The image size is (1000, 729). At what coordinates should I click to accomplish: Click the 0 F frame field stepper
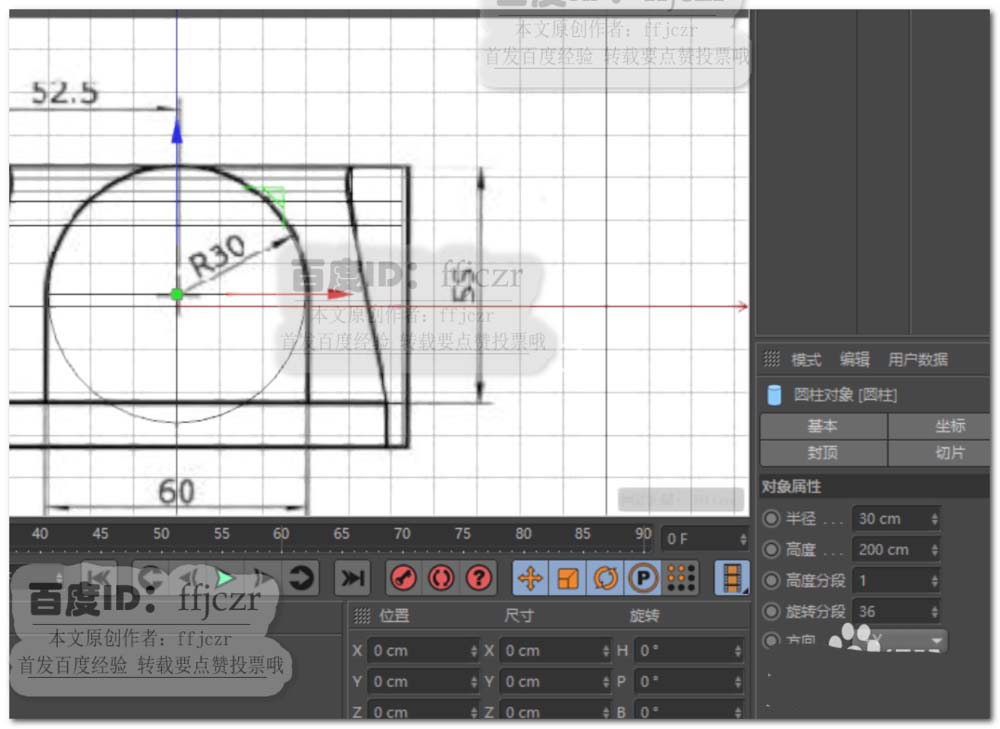coord(743,539)
